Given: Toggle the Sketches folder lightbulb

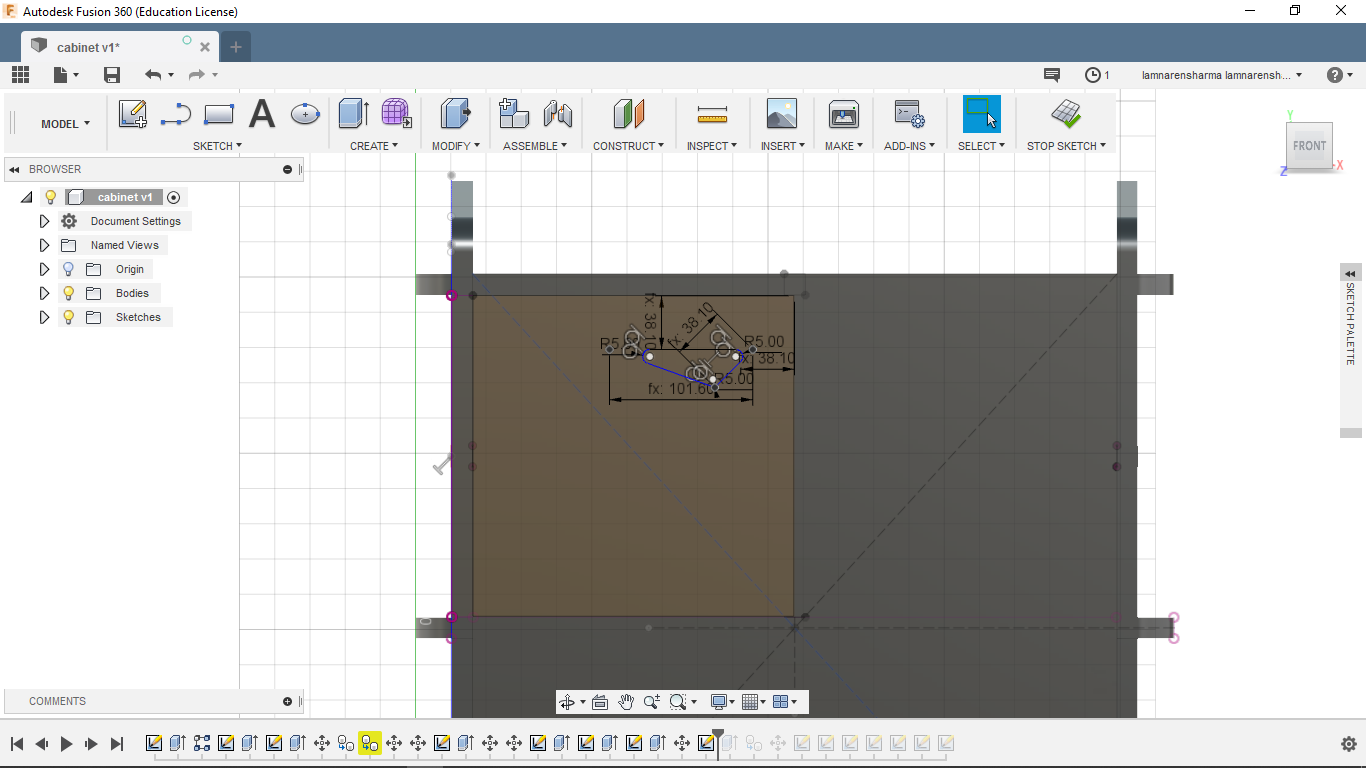Looking at the screenshot, I should pyautogui.click(x=68, y=317).
